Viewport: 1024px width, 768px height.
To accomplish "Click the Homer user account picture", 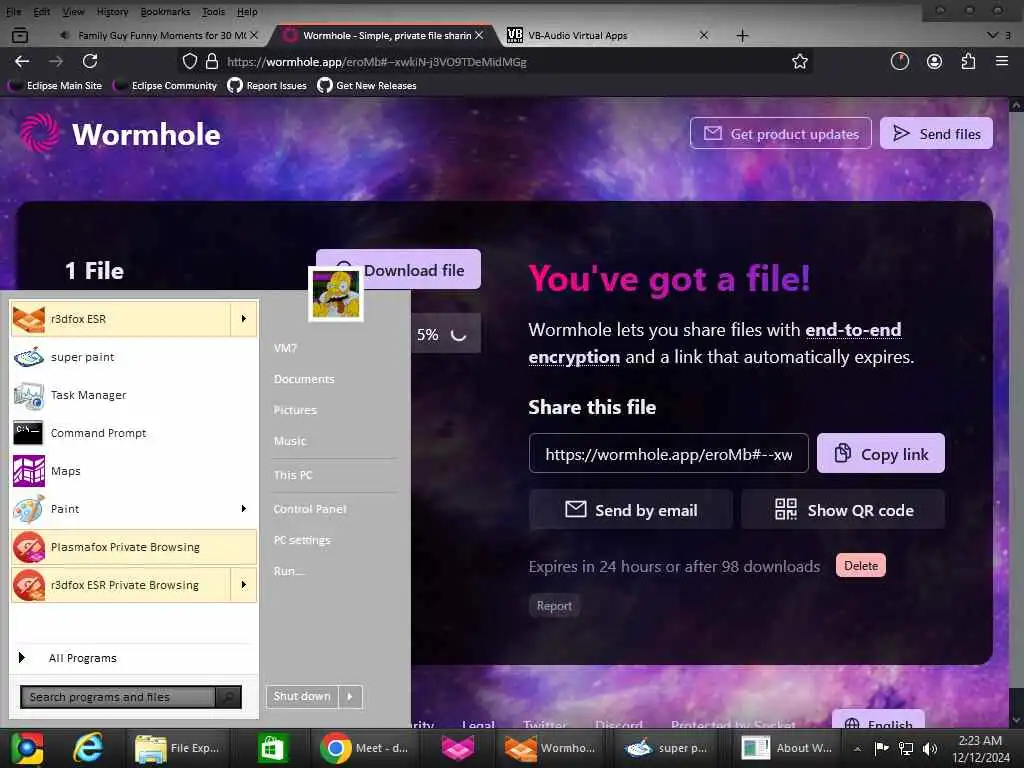I will (336, 294).
